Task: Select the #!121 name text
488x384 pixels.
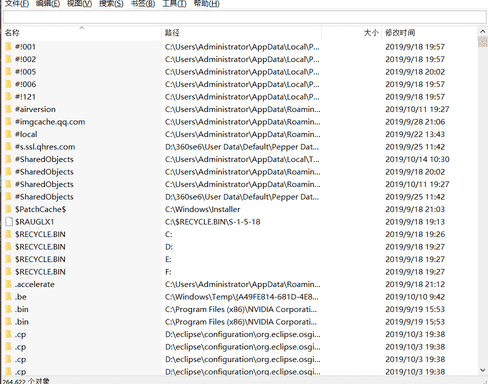Action: coord(25,97)
